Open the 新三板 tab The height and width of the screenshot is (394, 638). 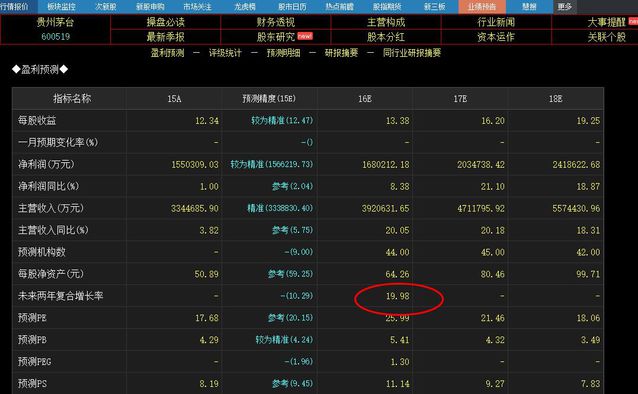pos(435,7)
